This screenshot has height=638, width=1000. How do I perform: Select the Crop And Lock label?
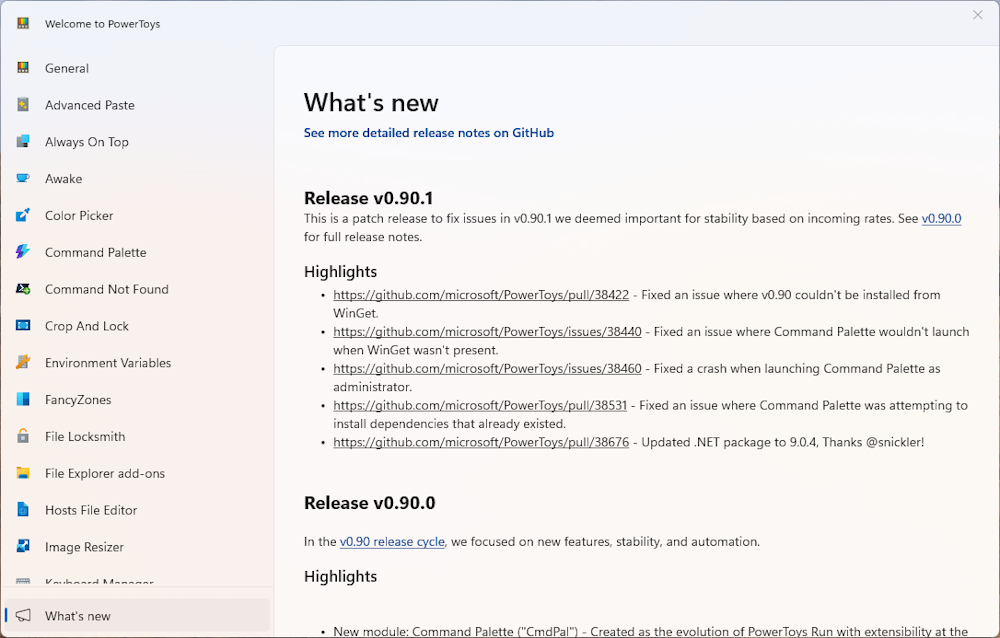coord(87,326)
